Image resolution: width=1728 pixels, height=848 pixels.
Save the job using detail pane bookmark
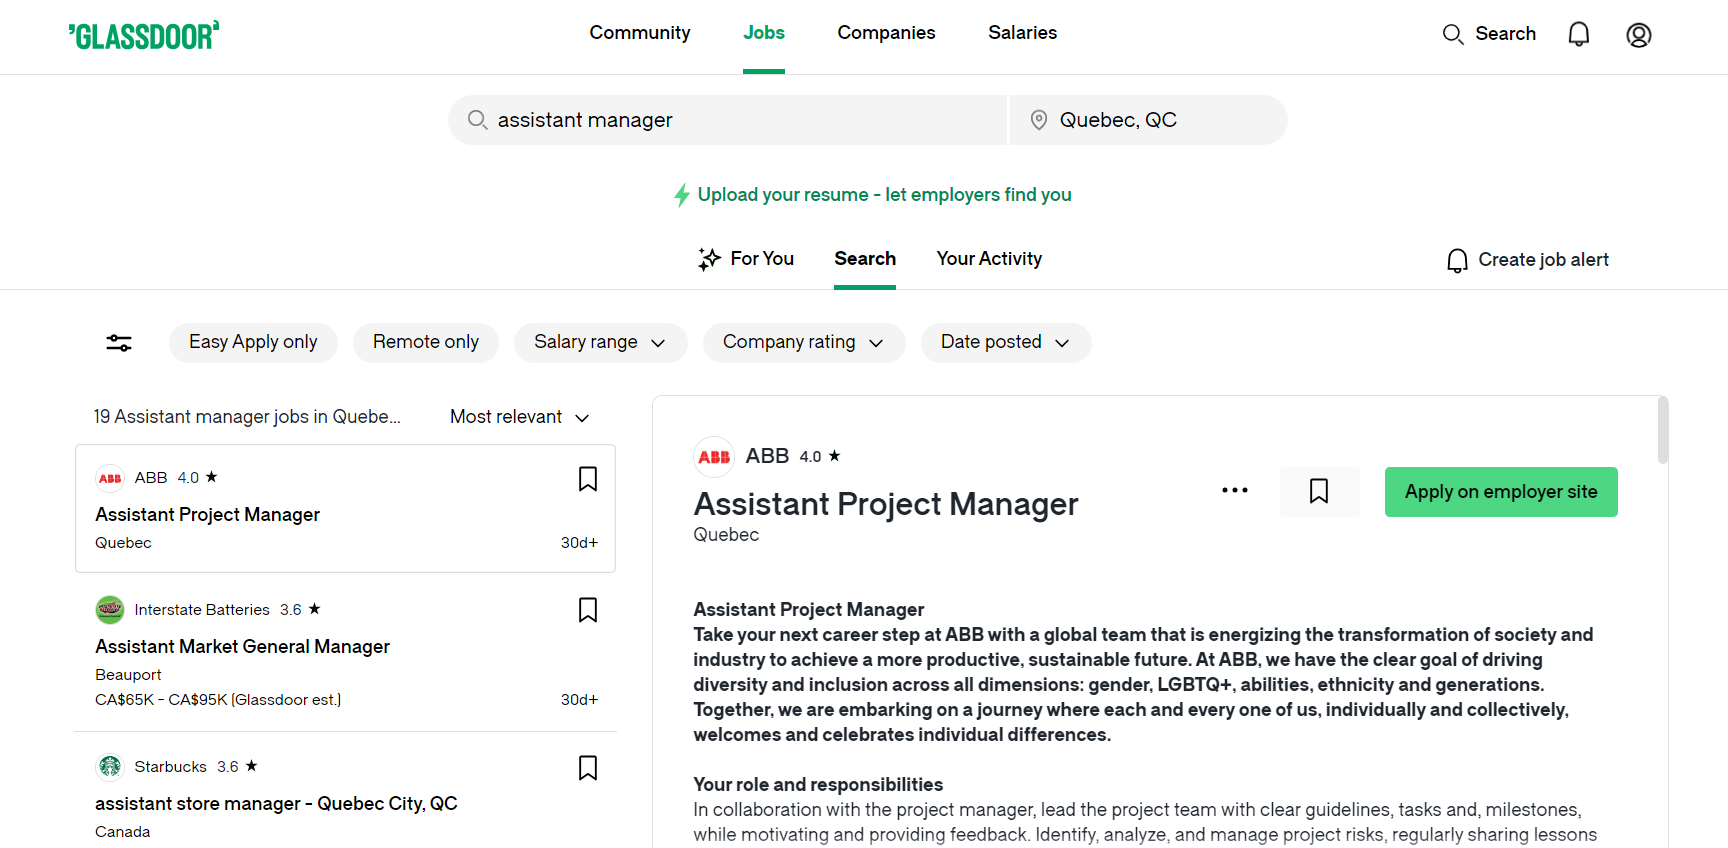pos(1319,491)
